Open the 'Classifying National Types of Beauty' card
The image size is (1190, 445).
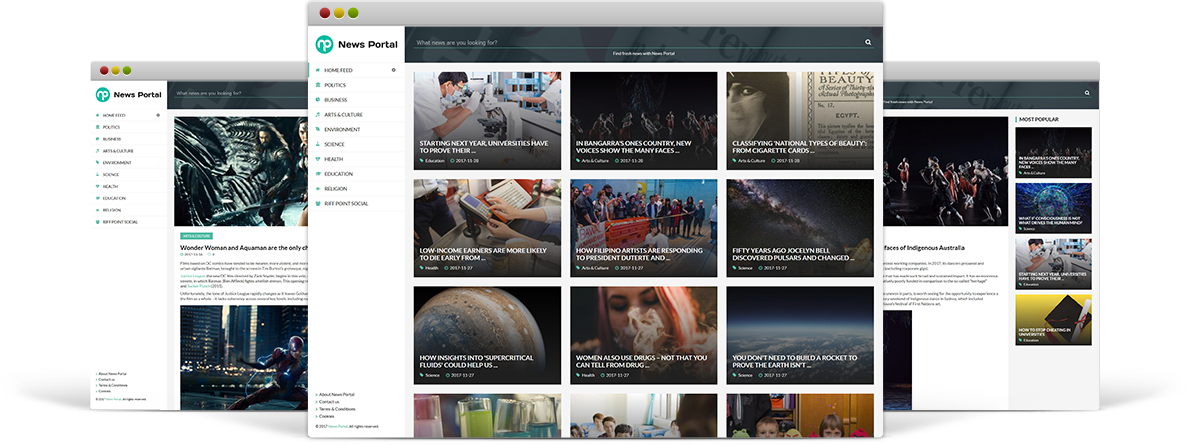click(800, 120)
